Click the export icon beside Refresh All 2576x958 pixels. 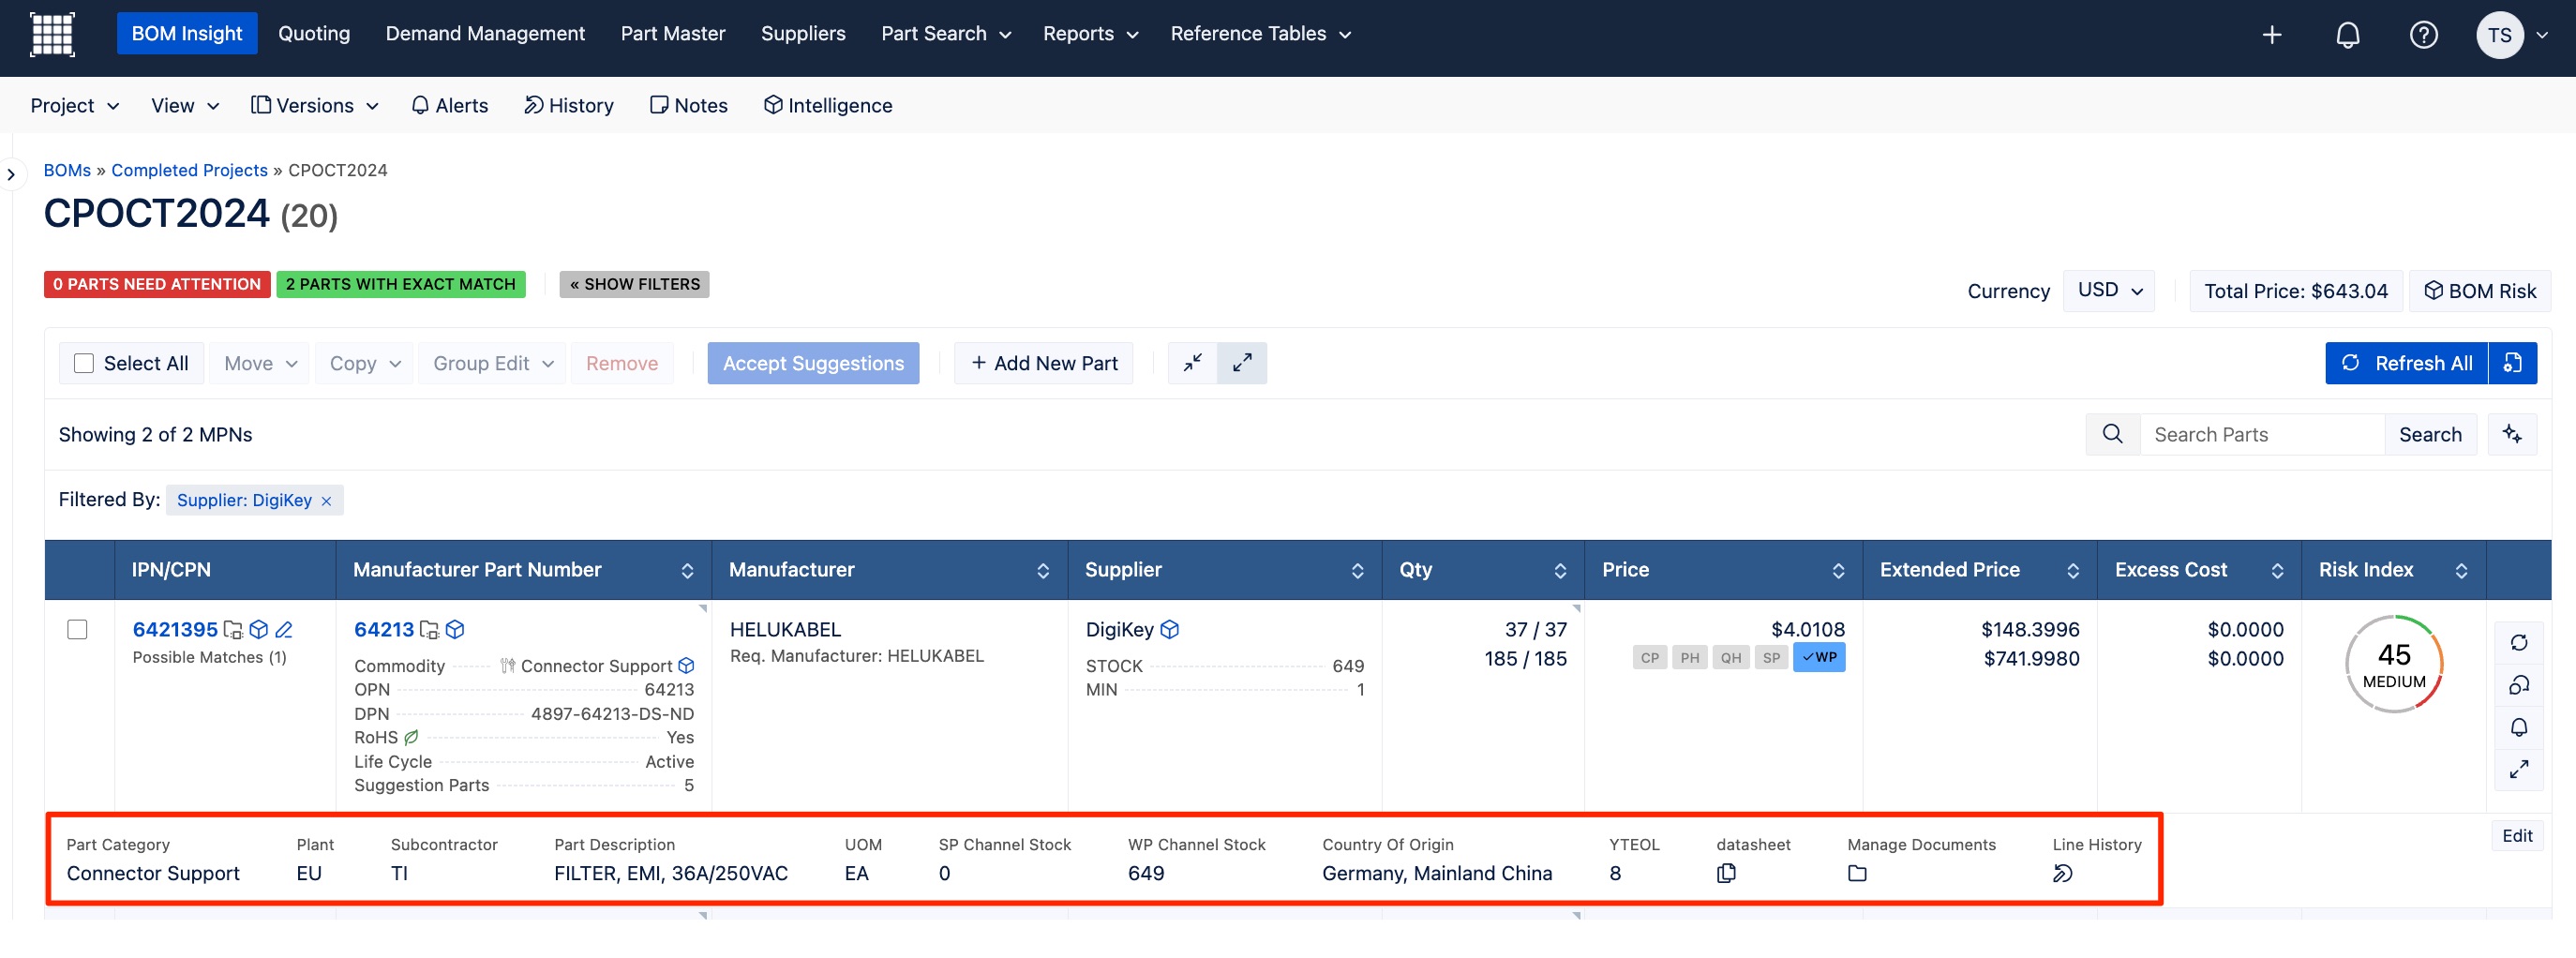click(2512, 363)
